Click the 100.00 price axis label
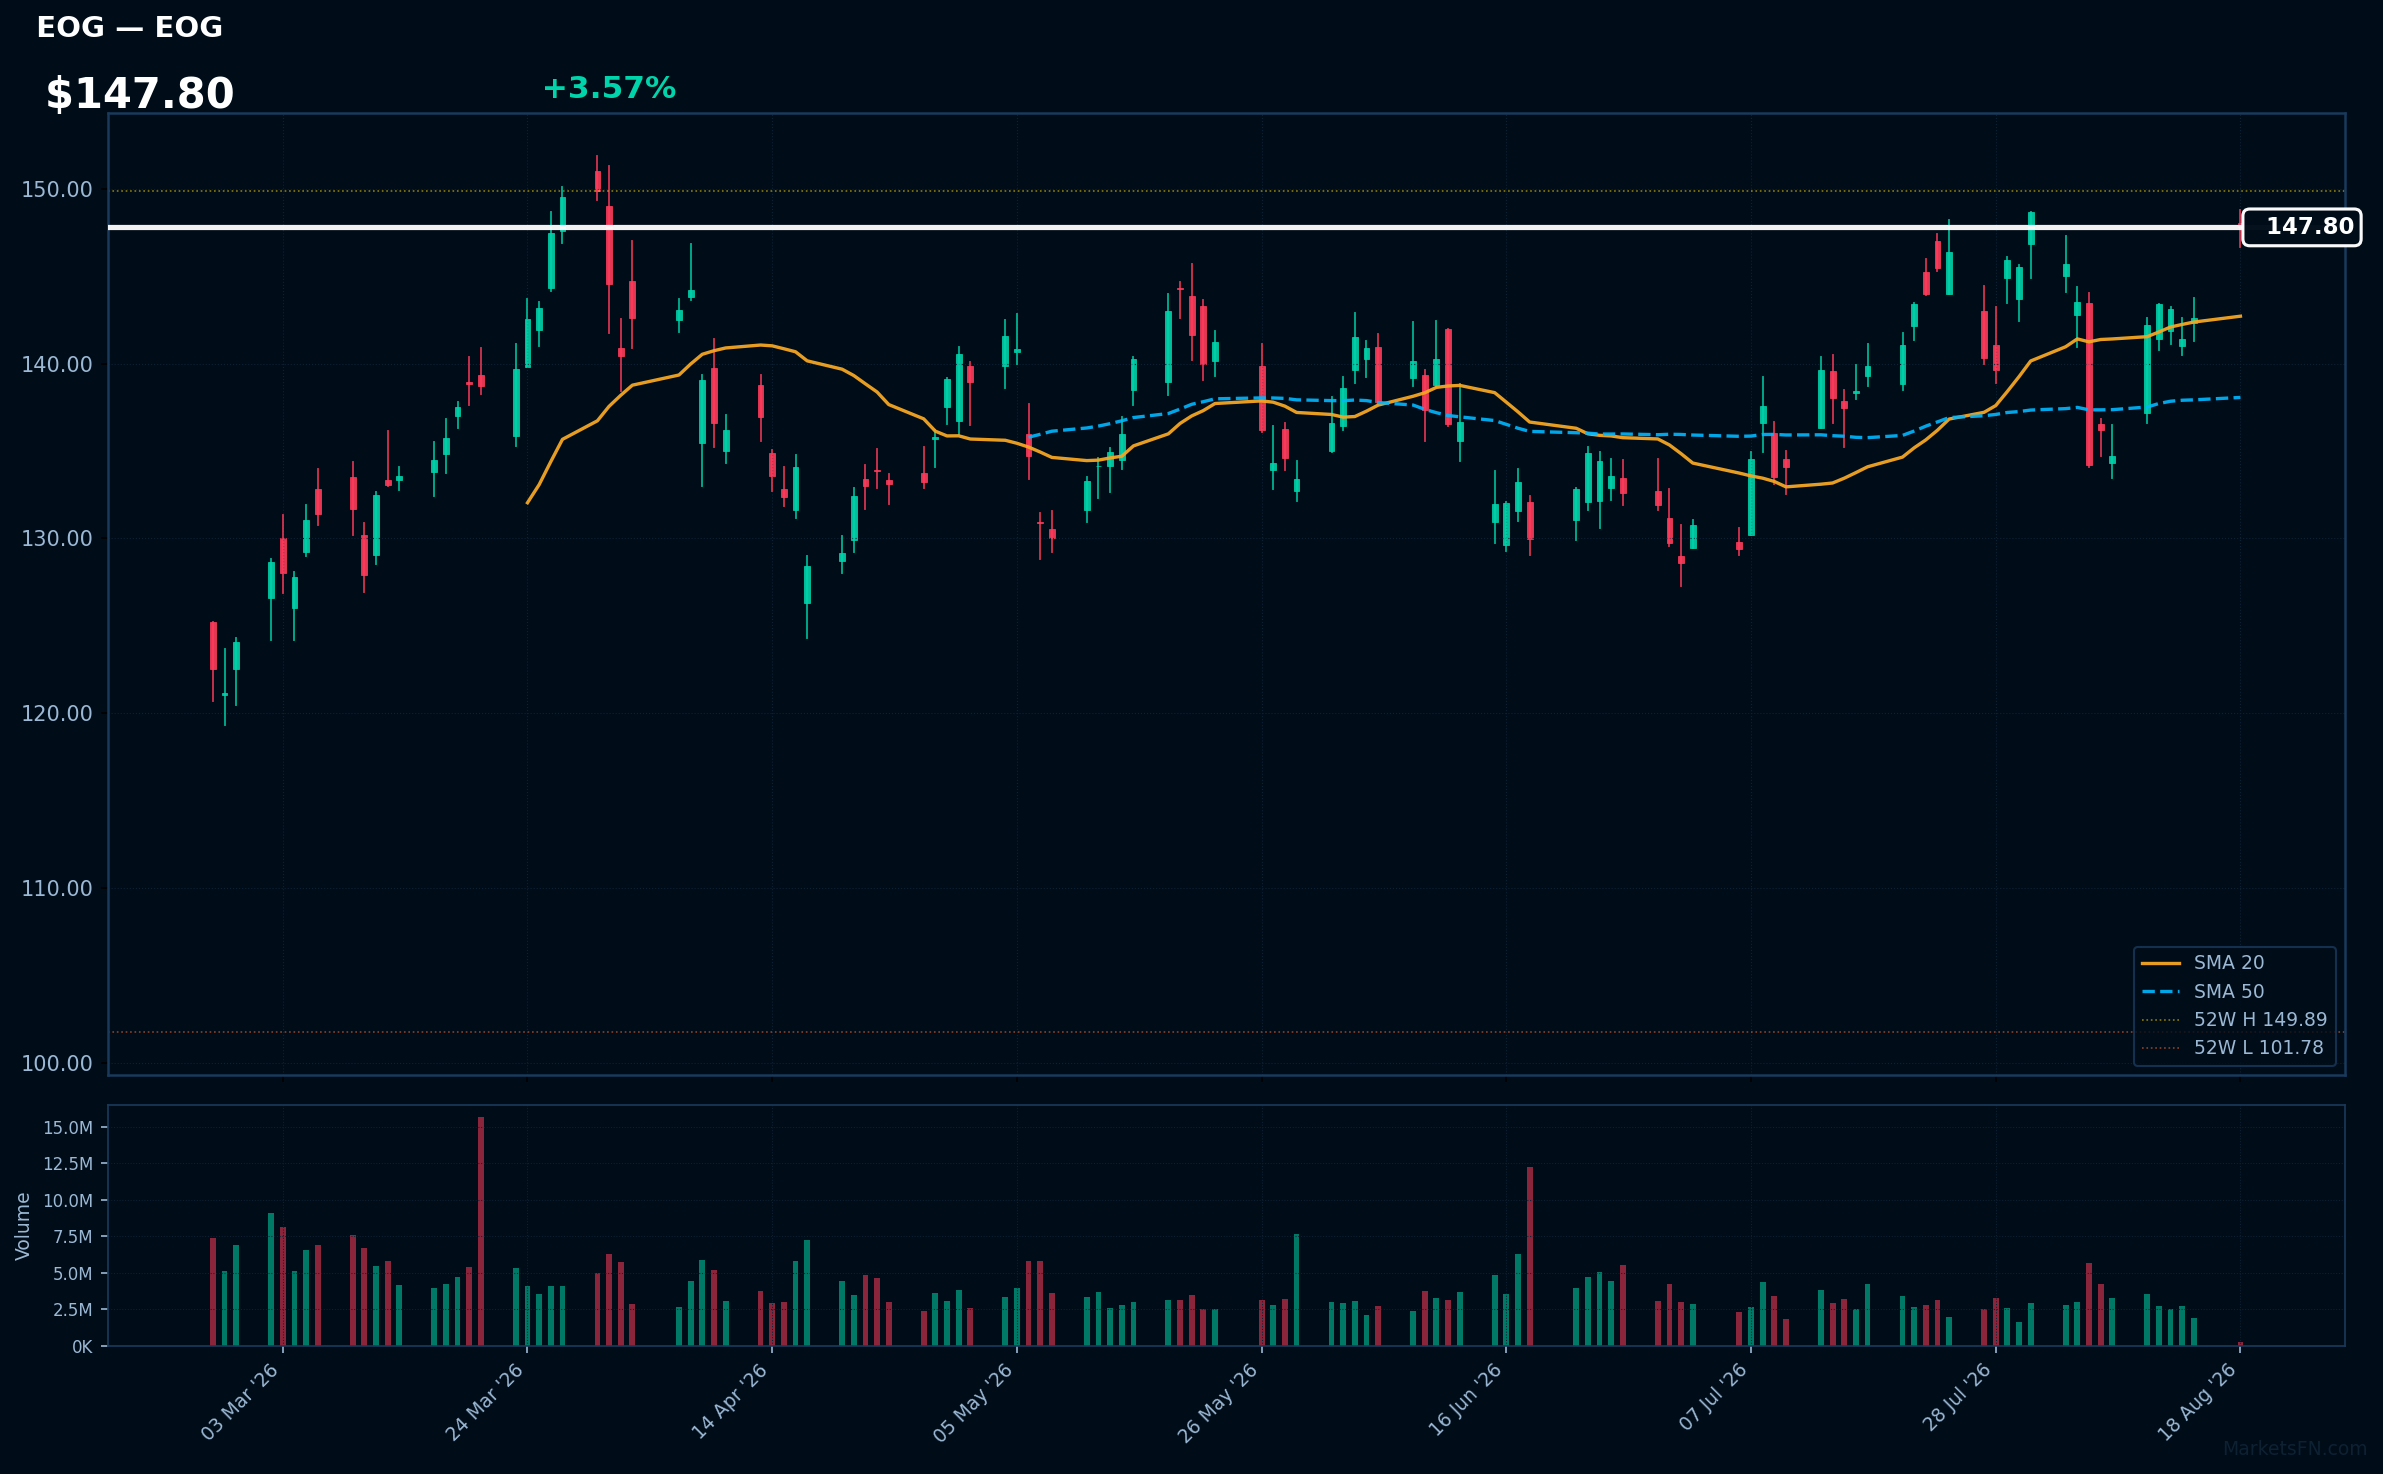The height and width of the screenshot is (1474, 2383). [56, 1064]
